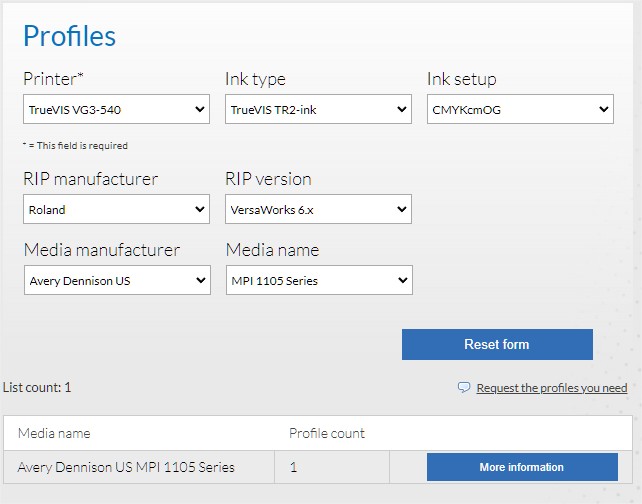This screenshot has width=642, height=504.
Task: Click the speech bubble icon beside Request profiles
Action: pyautogui.click(x=463, y=387)
